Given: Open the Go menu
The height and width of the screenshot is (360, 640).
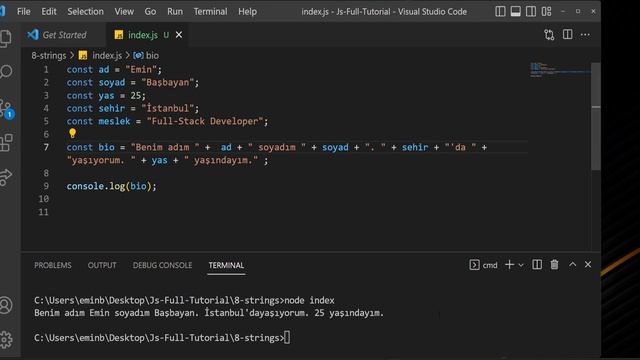Looking at the screenshot, I should point(150,11).
